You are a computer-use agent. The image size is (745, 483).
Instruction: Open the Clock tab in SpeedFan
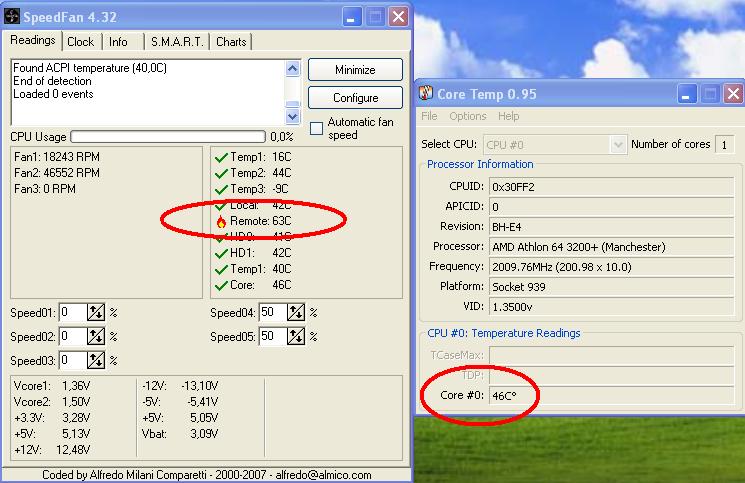tap(81, 42)
